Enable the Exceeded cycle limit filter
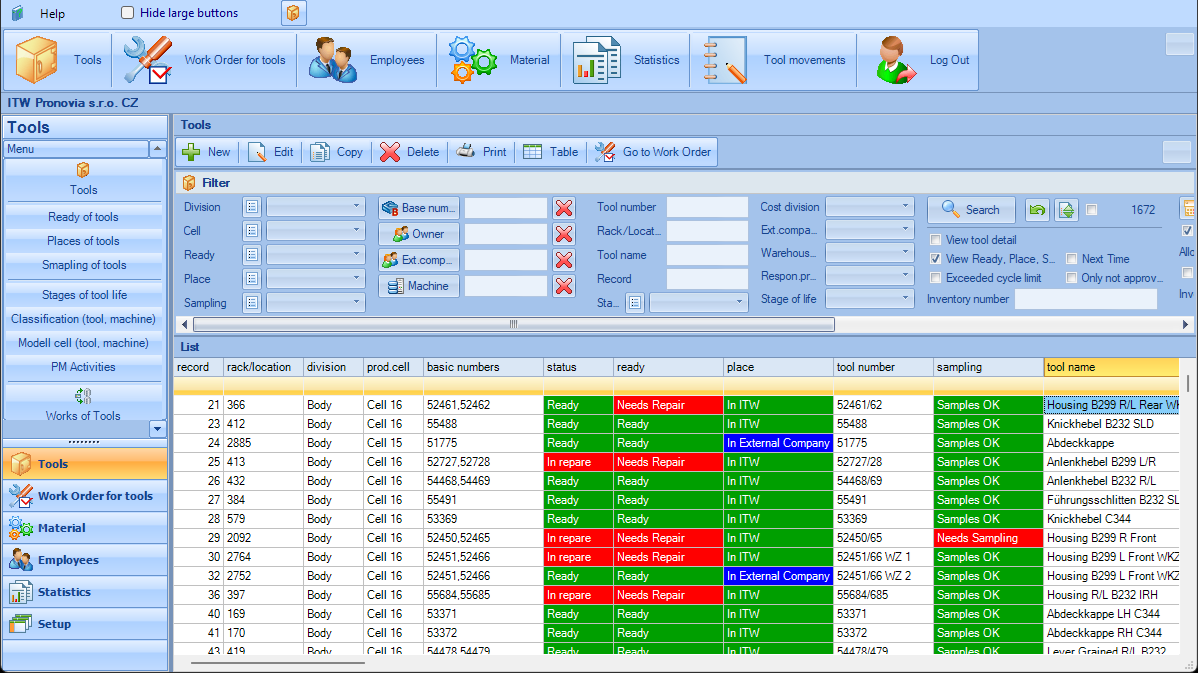This screenshot has width=1198, height=673. [936, 278]
